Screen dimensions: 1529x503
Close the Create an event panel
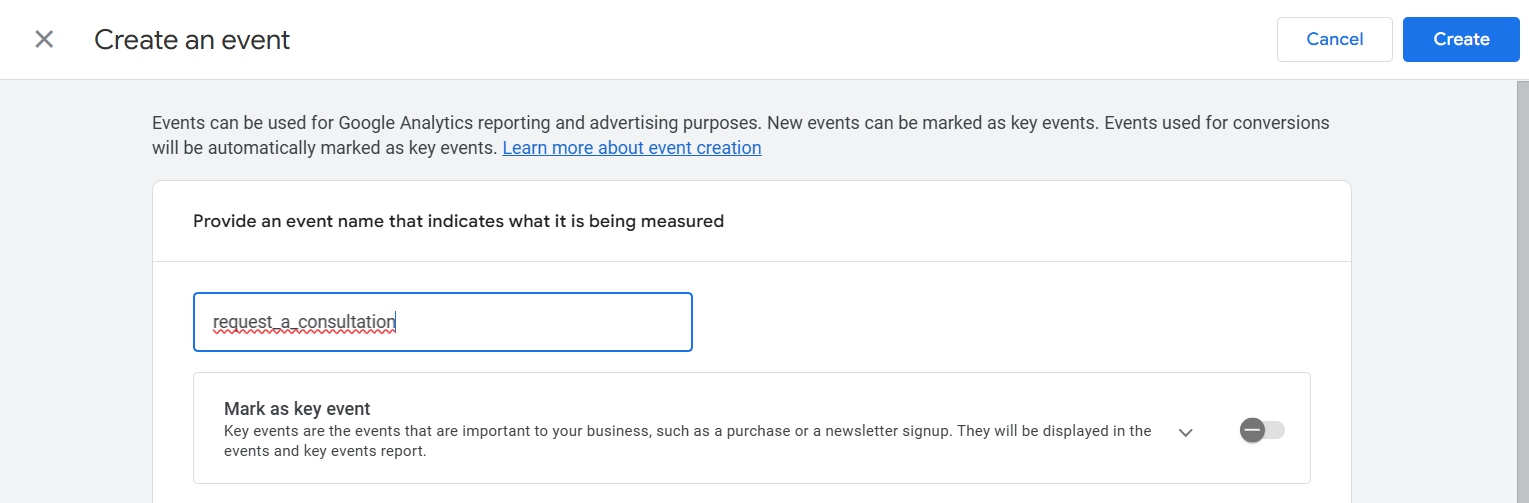pyautogui.click(x=44, y=40)
